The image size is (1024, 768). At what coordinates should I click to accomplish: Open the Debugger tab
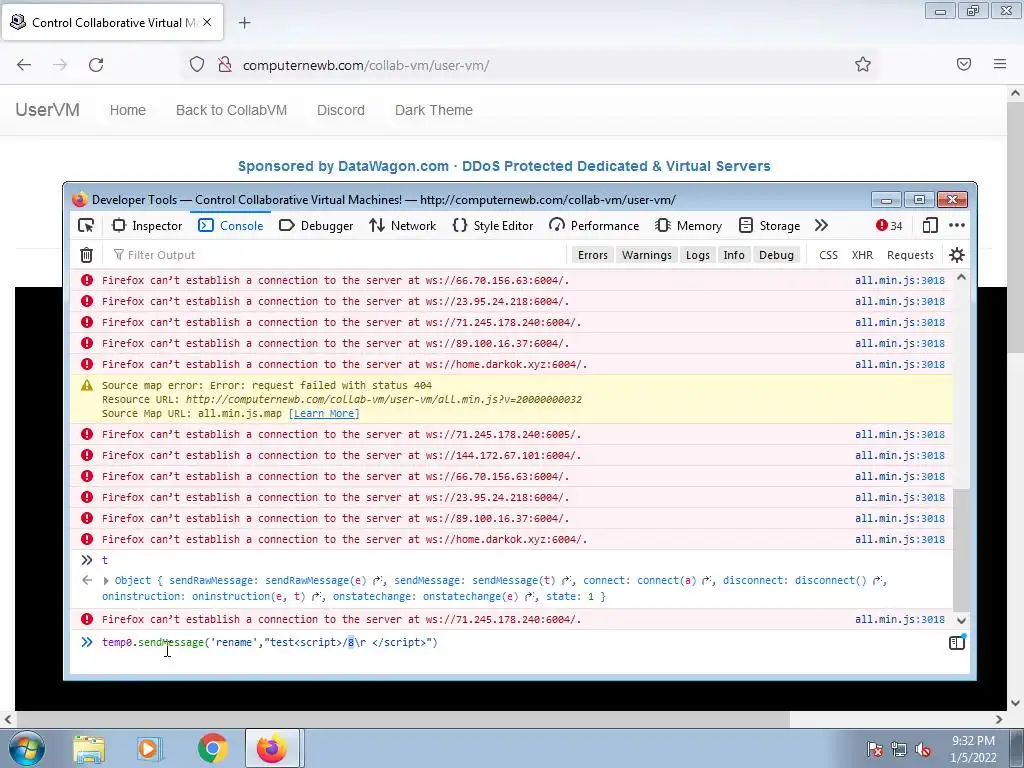coord(316,225)
